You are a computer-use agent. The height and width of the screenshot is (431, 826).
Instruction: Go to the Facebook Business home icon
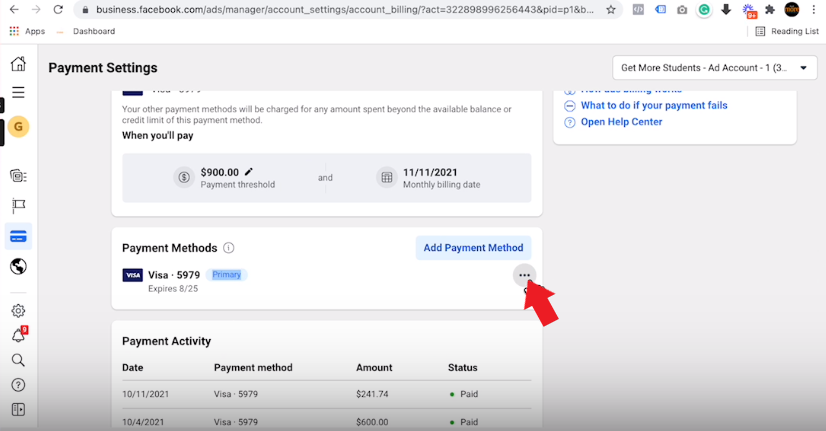tap(18, 64)
